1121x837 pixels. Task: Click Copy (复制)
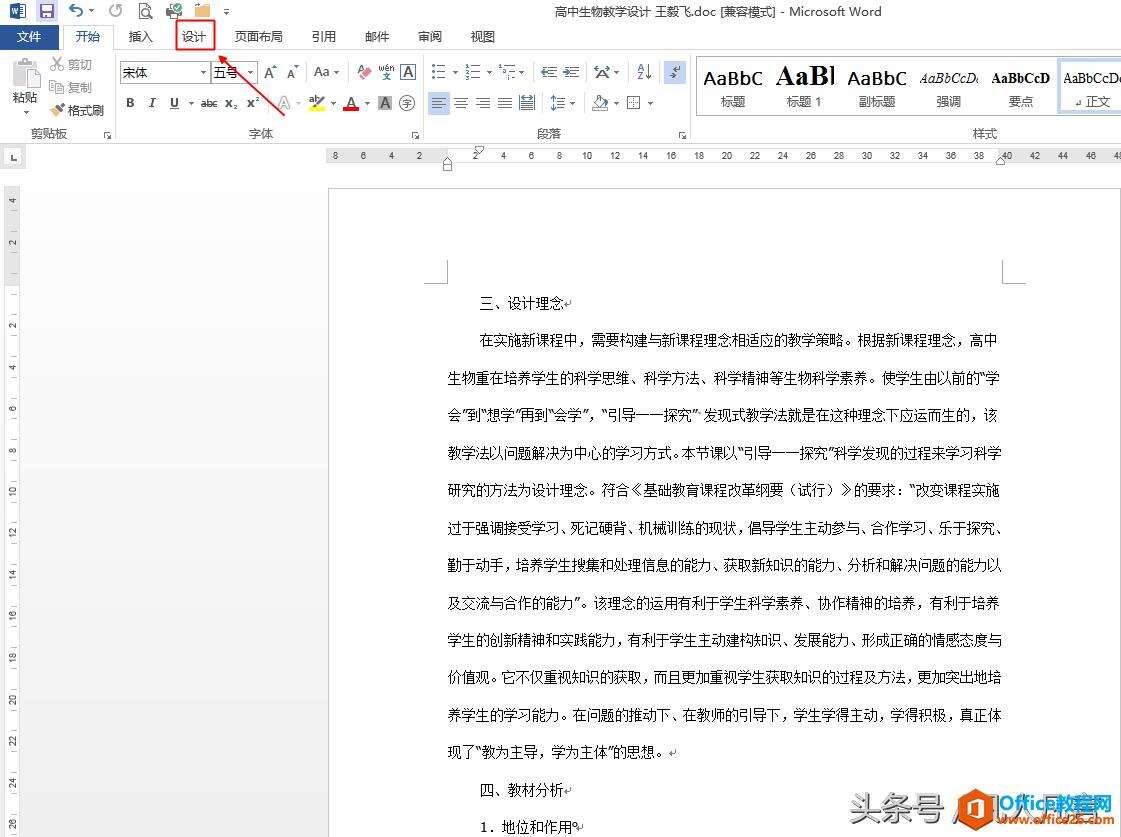point(71,87)
